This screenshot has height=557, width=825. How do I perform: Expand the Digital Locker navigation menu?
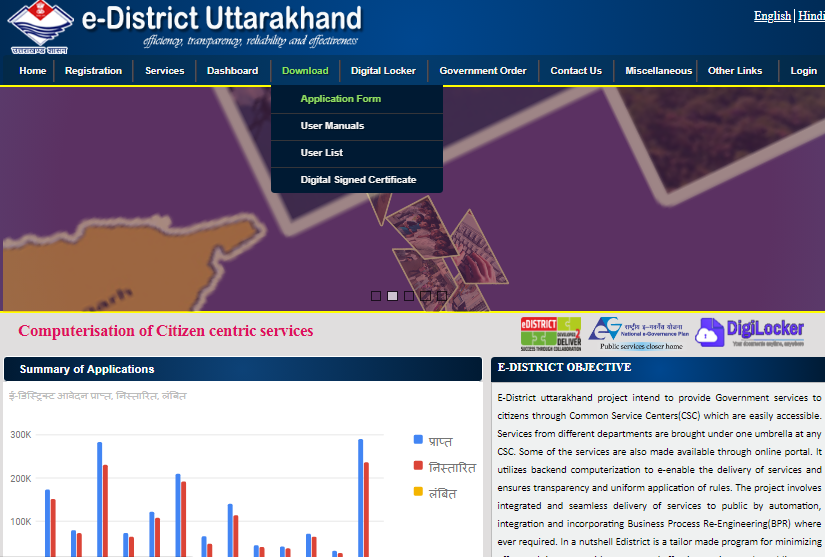pyautogui.click(x=383, y=71)
